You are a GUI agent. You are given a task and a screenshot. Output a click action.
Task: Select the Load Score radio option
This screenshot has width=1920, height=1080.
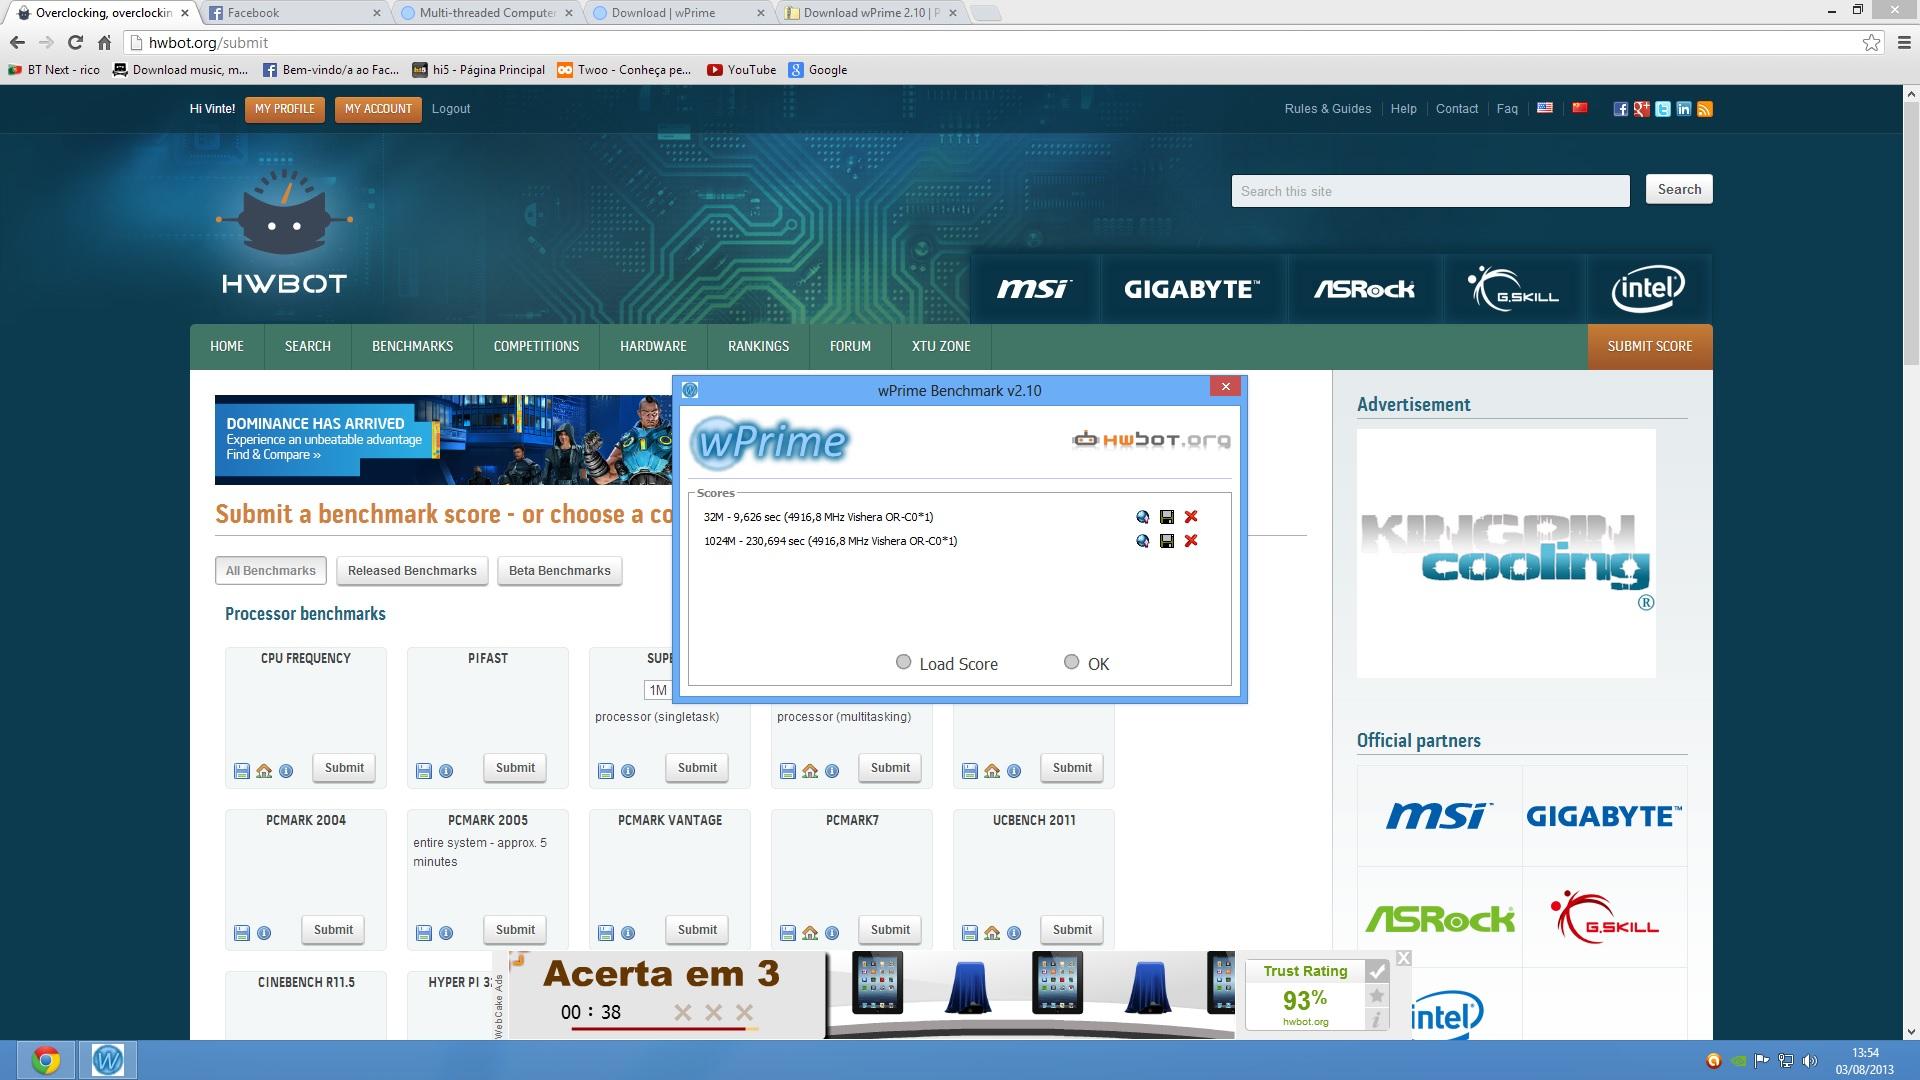[903, 662]
